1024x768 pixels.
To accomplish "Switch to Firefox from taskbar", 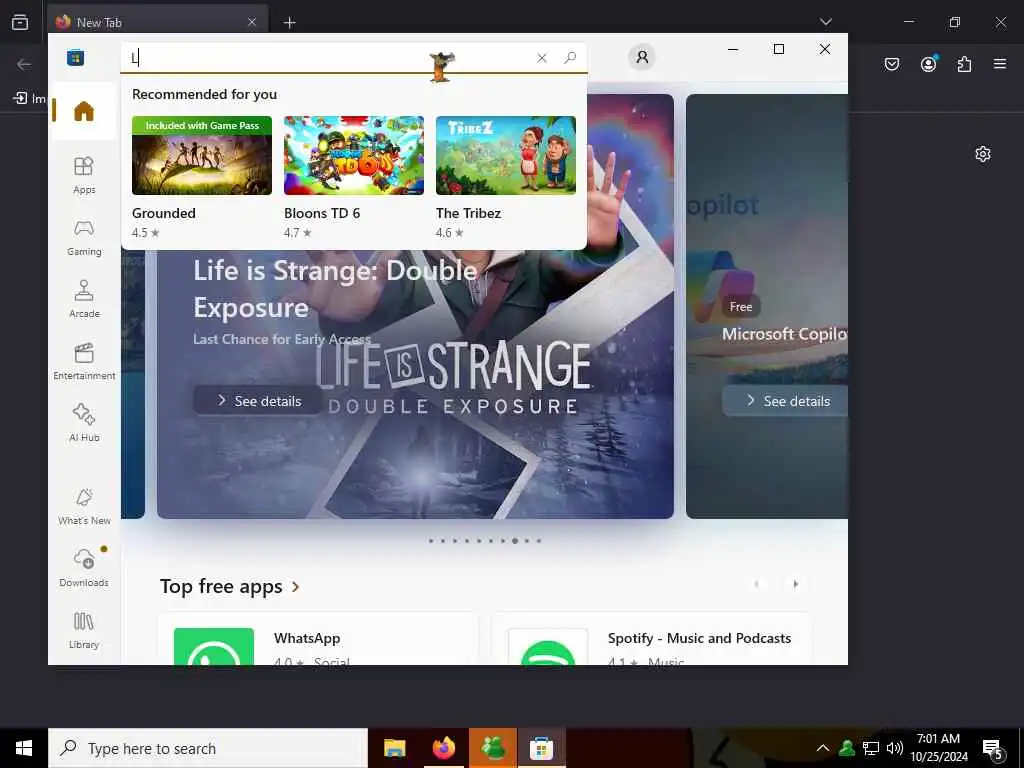I will (443, 748).
